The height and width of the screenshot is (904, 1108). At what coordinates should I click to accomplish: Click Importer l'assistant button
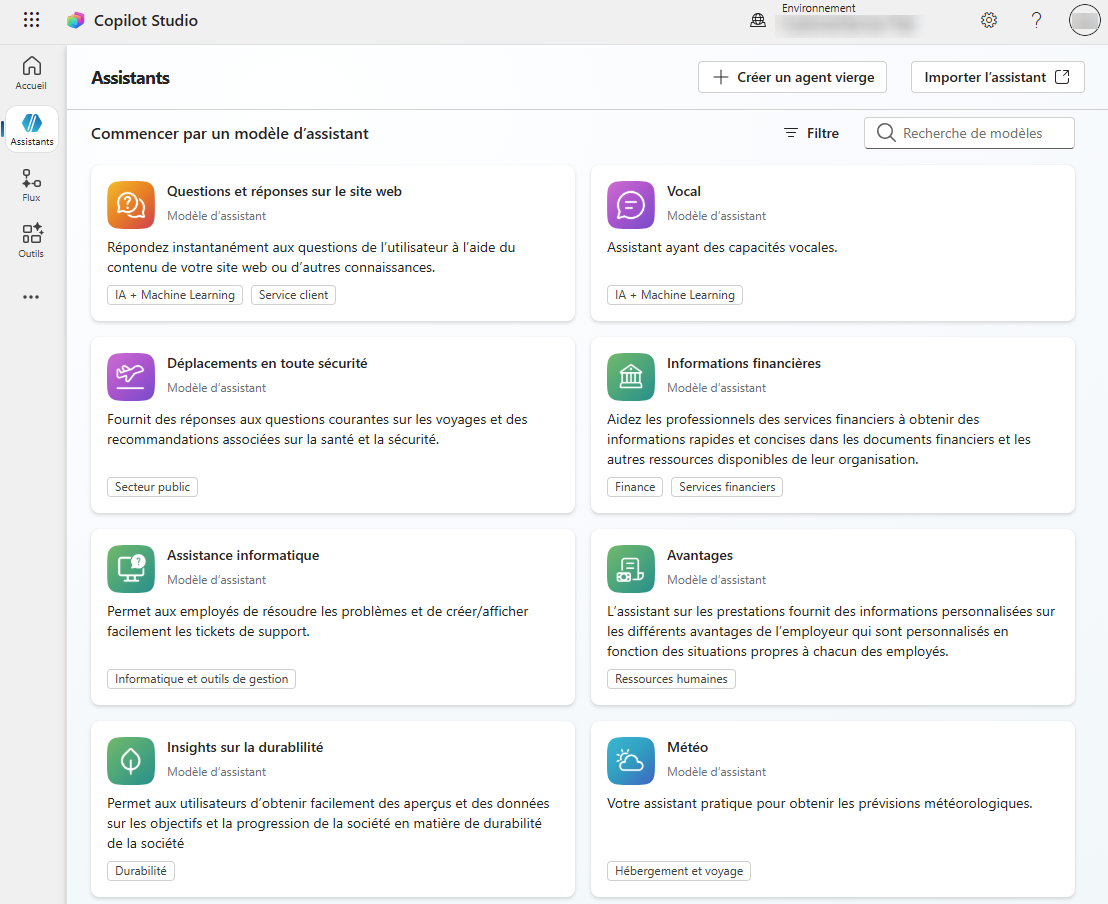click(x=997, y=77)
